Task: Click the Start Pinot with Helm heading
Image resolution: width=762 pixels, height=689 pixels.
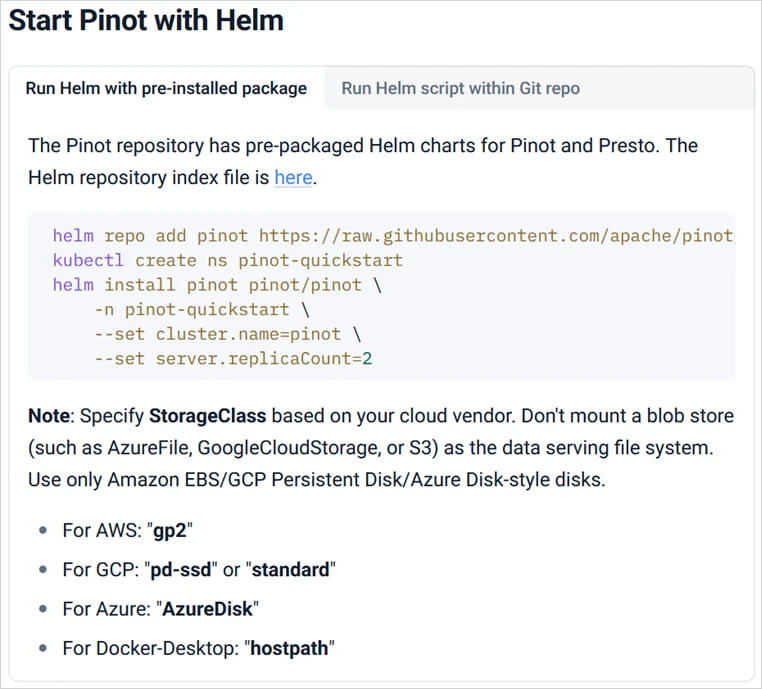Action: (x=146, y=20)
